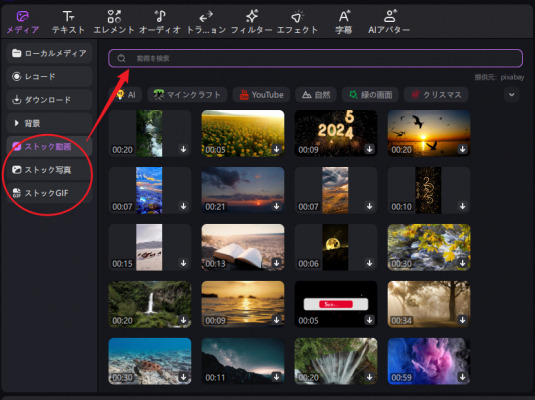Open the オーディオ audio tab
The image size is (535, 400).
coord(160,22)
